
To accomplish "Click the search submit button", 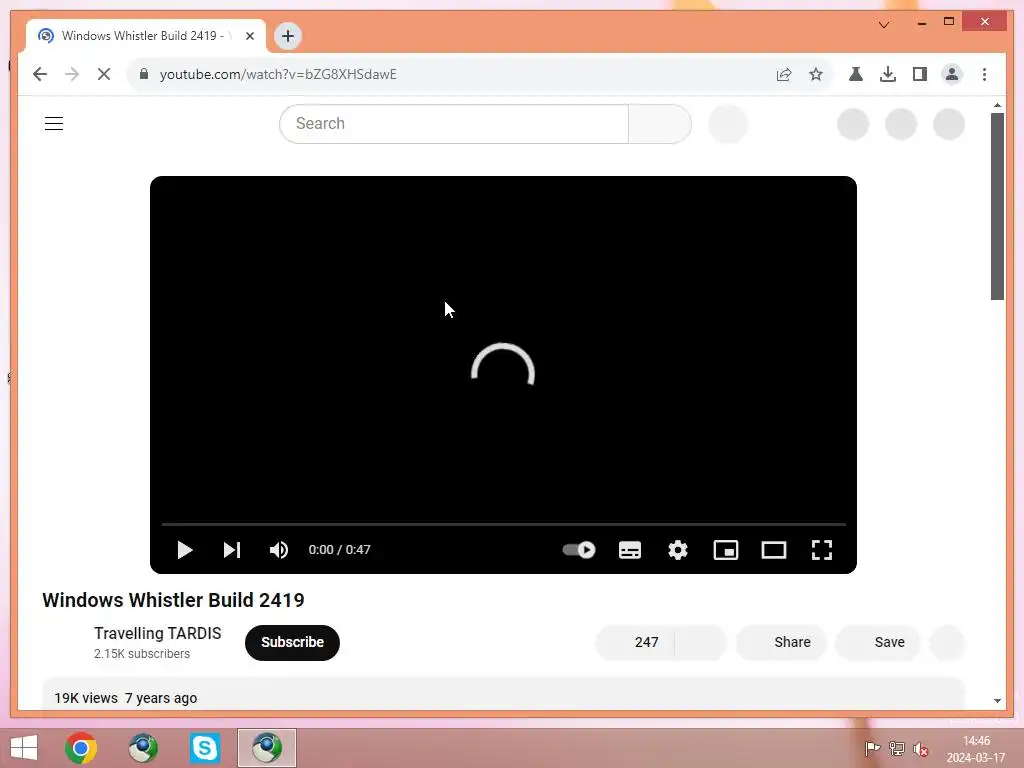I will 660,123.
